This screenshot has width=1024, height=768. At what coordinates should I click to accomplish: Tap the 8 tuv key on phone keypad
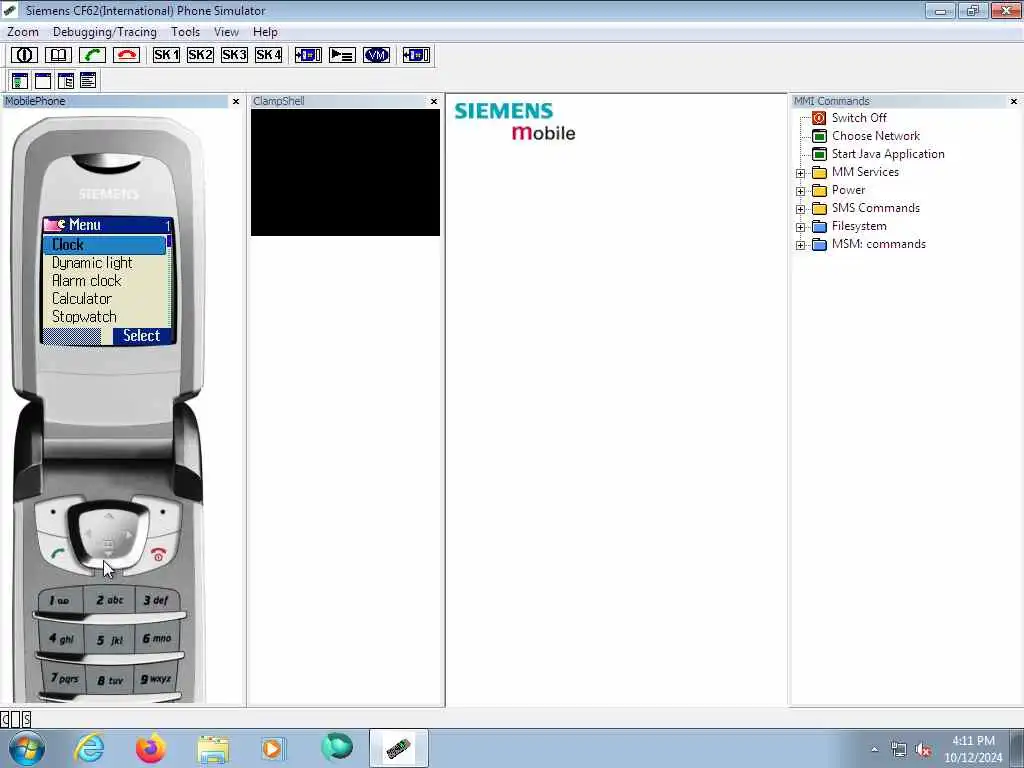click(x=110, y=680)
